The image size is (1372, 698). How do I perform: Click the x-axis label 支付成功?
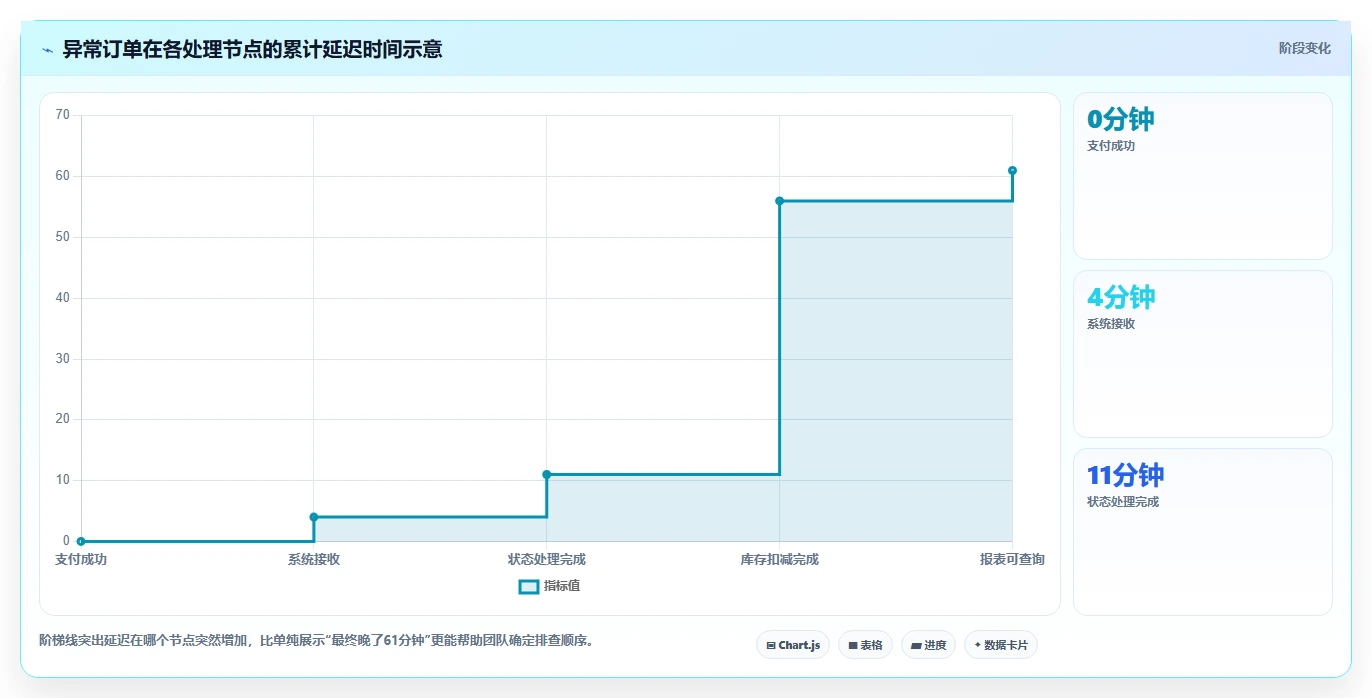point(81,559)
